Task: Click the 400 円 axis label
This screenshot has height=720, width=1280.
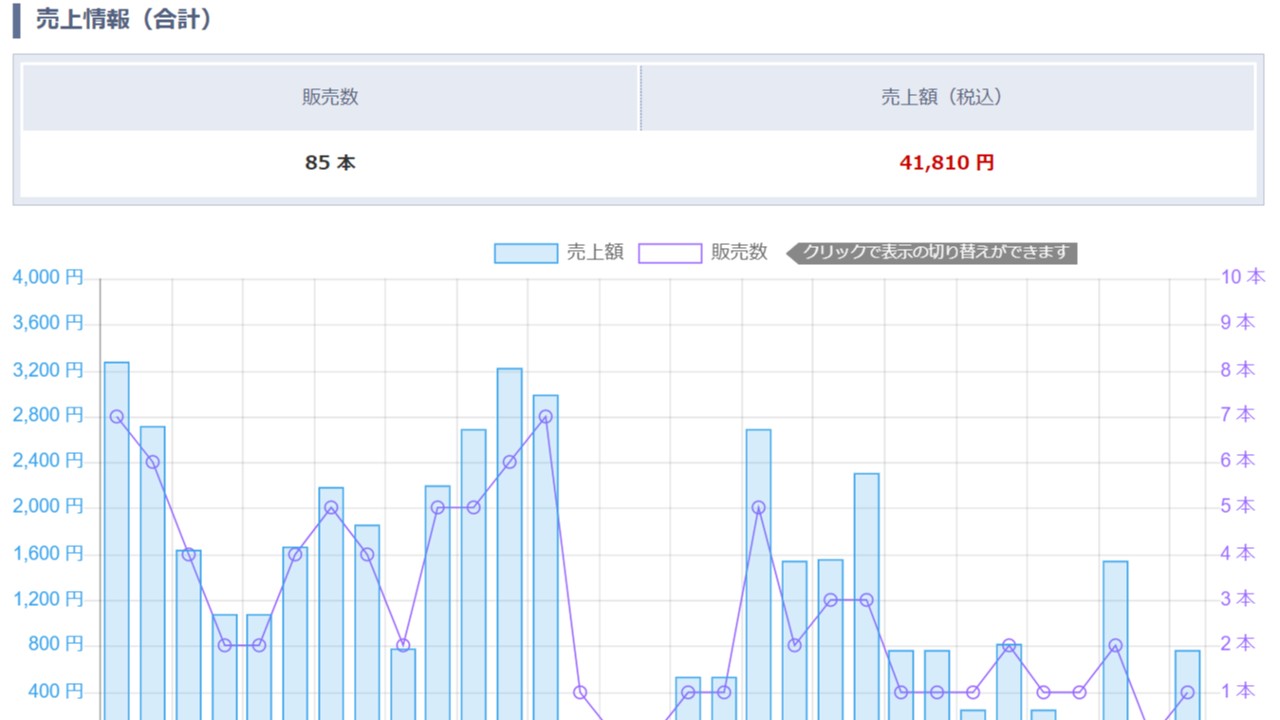Action: pos(55,691)
